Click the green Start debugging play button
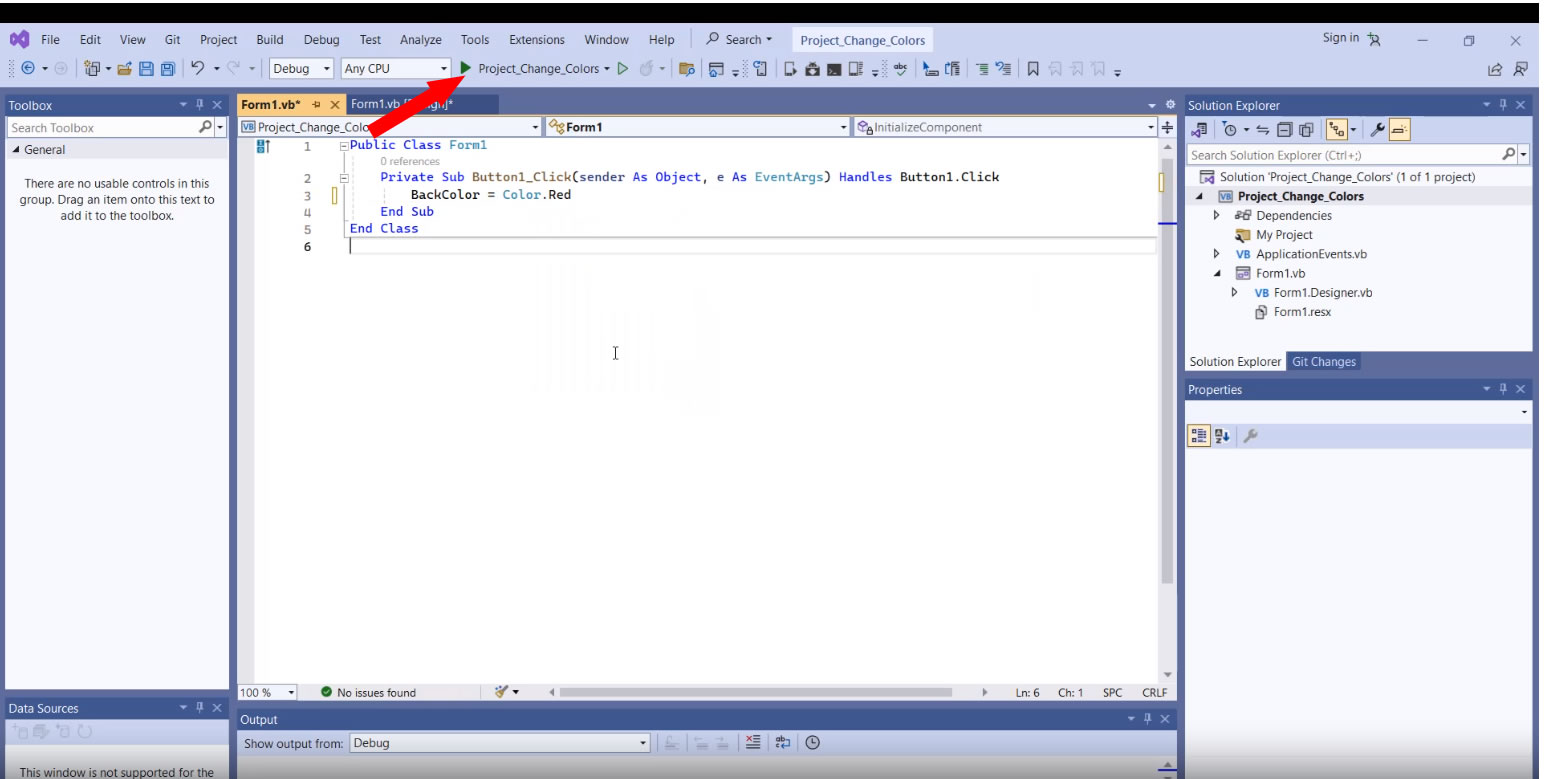The image size is (1550, 779). (x=466, y=68)
